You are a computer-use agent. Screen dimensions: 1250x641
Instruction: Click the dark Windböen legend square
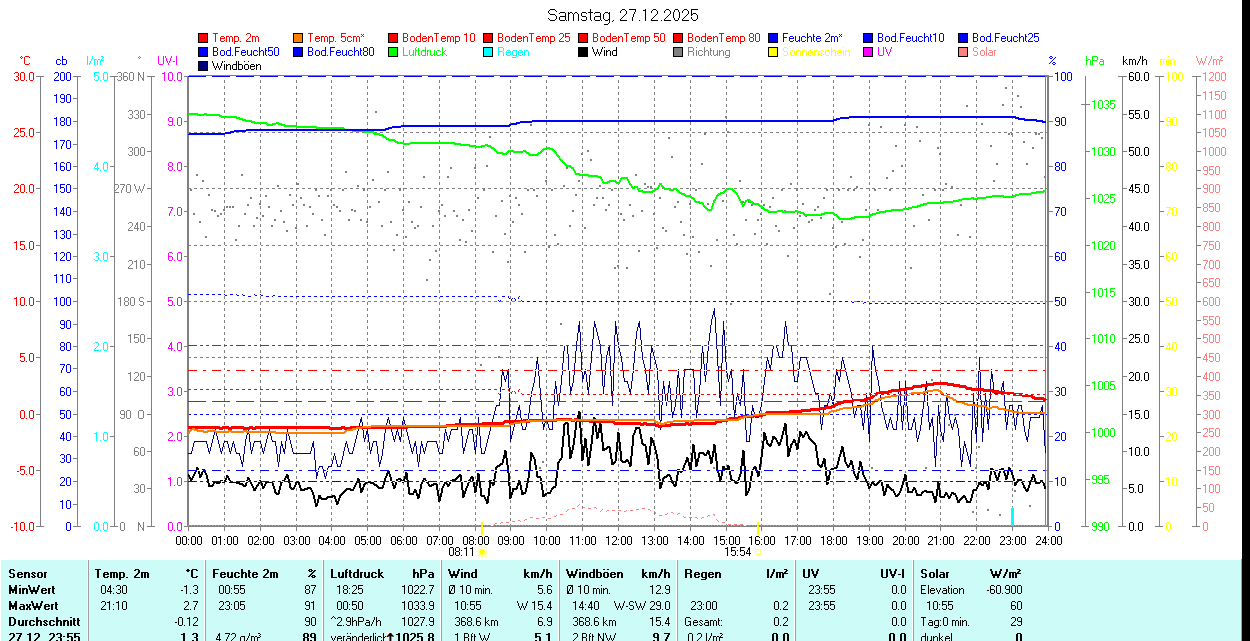204,66
